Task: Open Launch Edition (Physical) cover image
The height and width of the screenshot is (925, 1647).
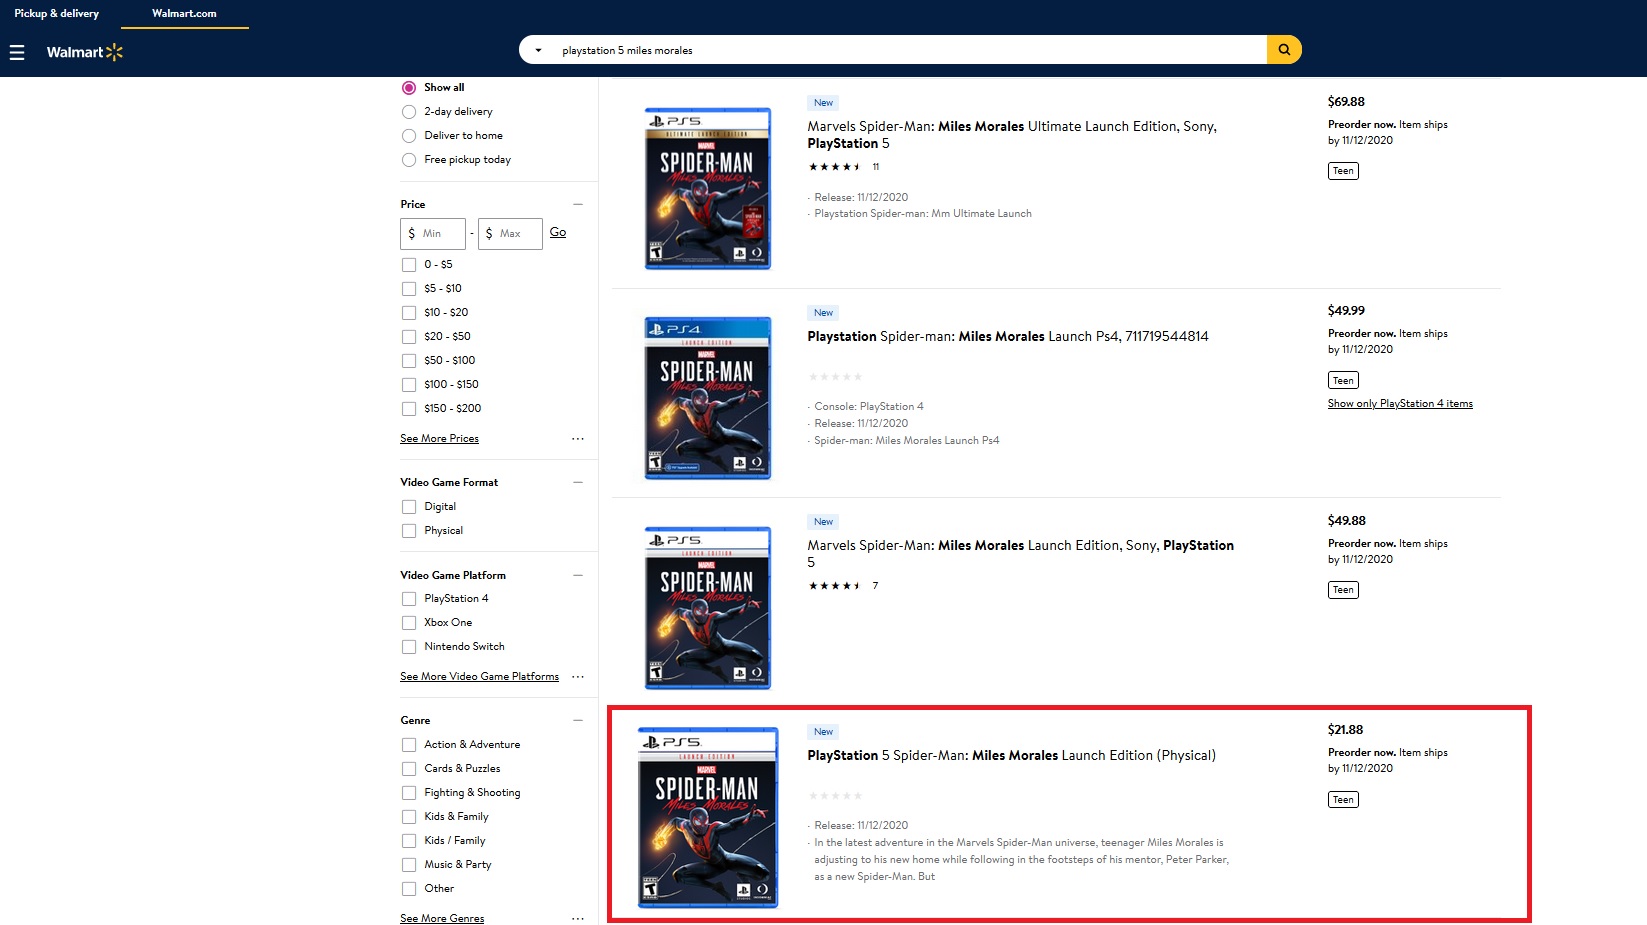Action: point(708,818)
